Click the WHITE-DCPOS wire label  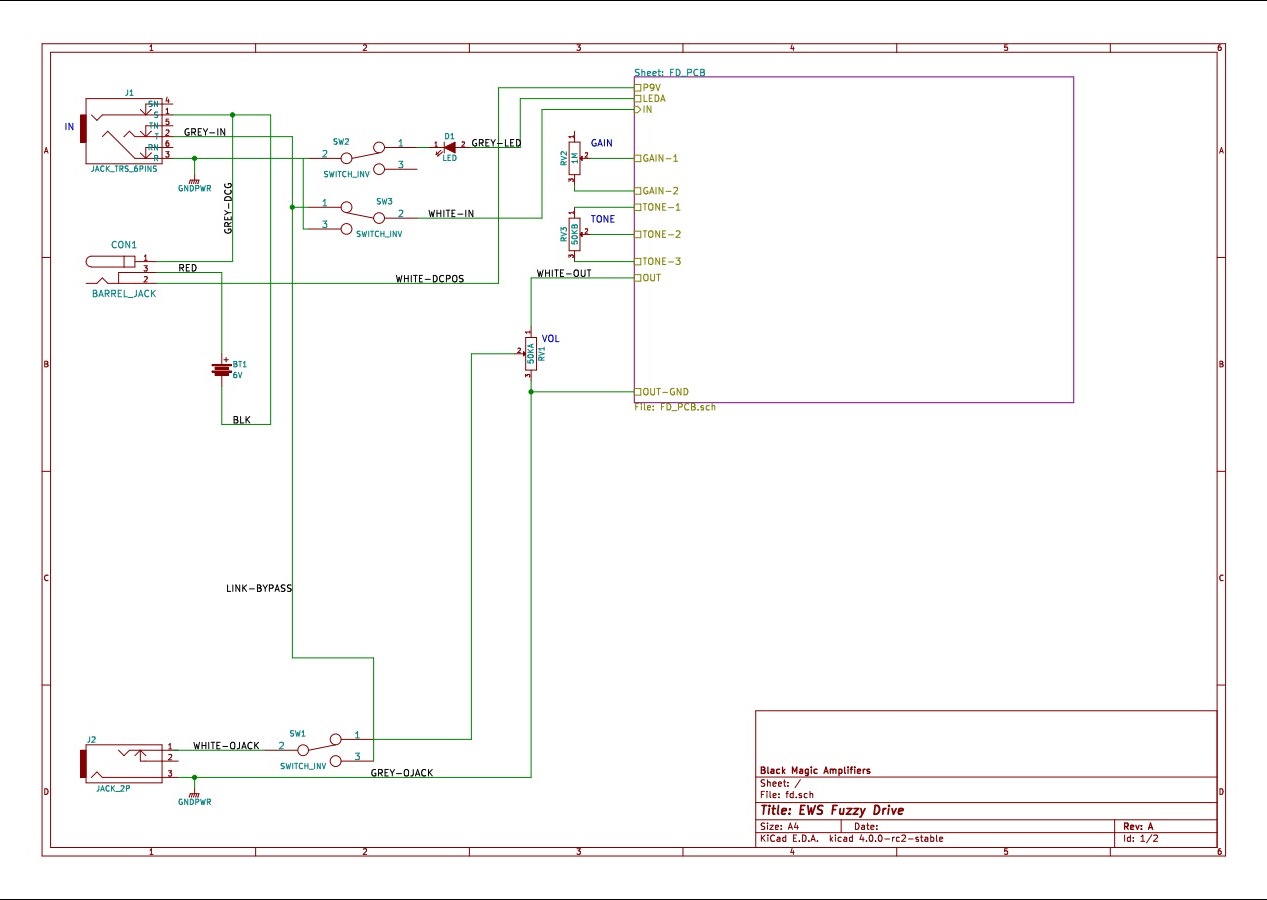(x=430, y=279)
